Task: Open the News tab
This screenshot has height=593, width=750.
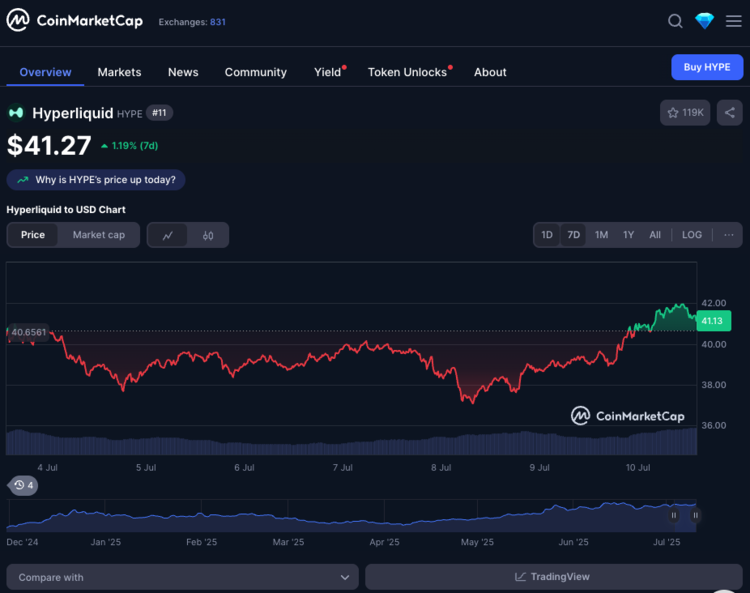Action: coord(183,72)
